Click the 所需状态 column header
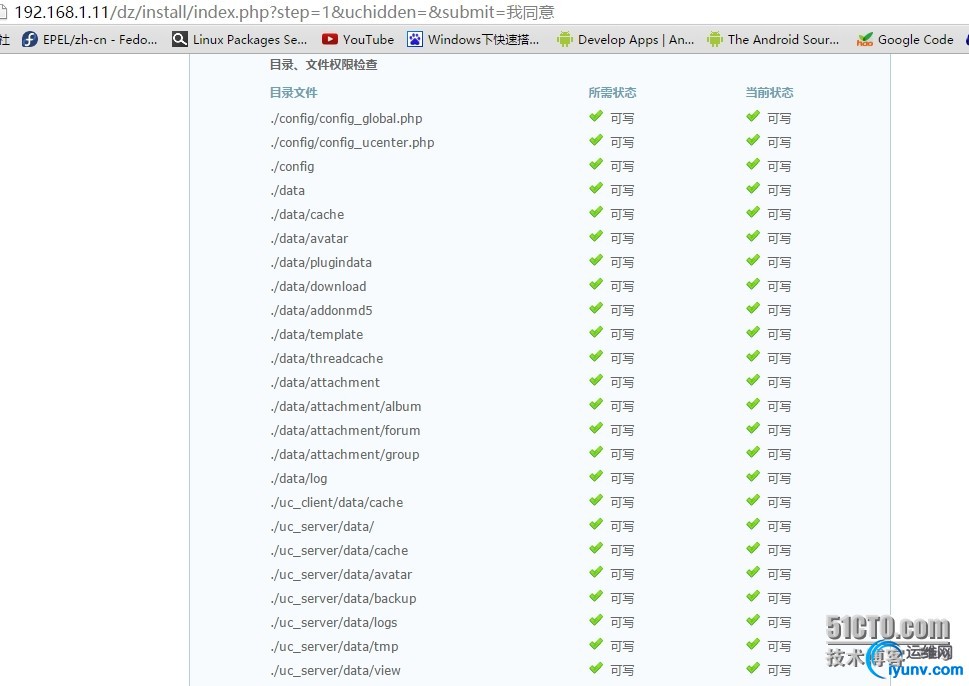This screenshot has height=686, width=969. click(612, 93)
